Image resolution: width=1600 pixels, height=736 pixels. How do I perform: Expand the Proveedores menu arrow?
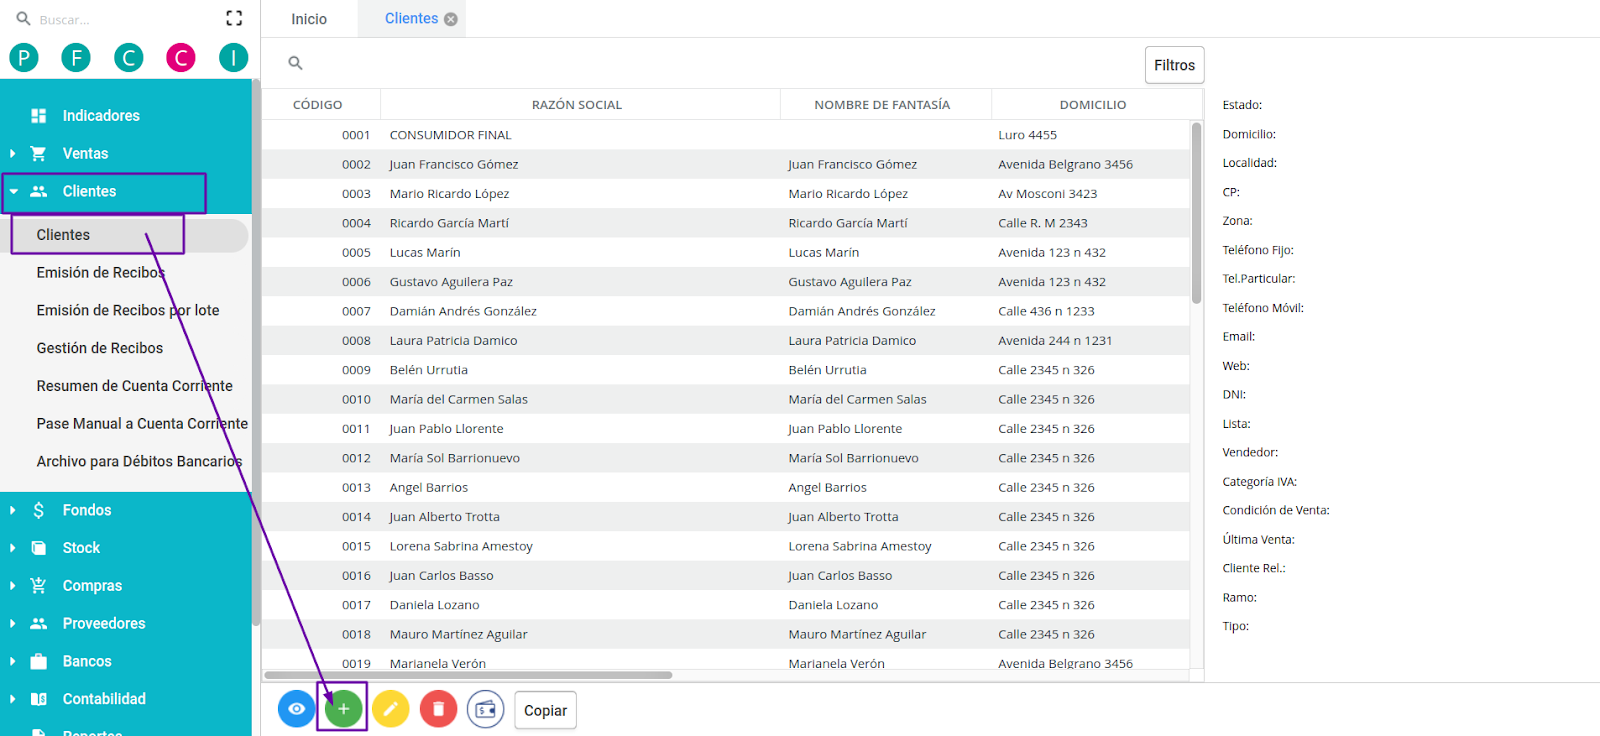coord(13,624)
